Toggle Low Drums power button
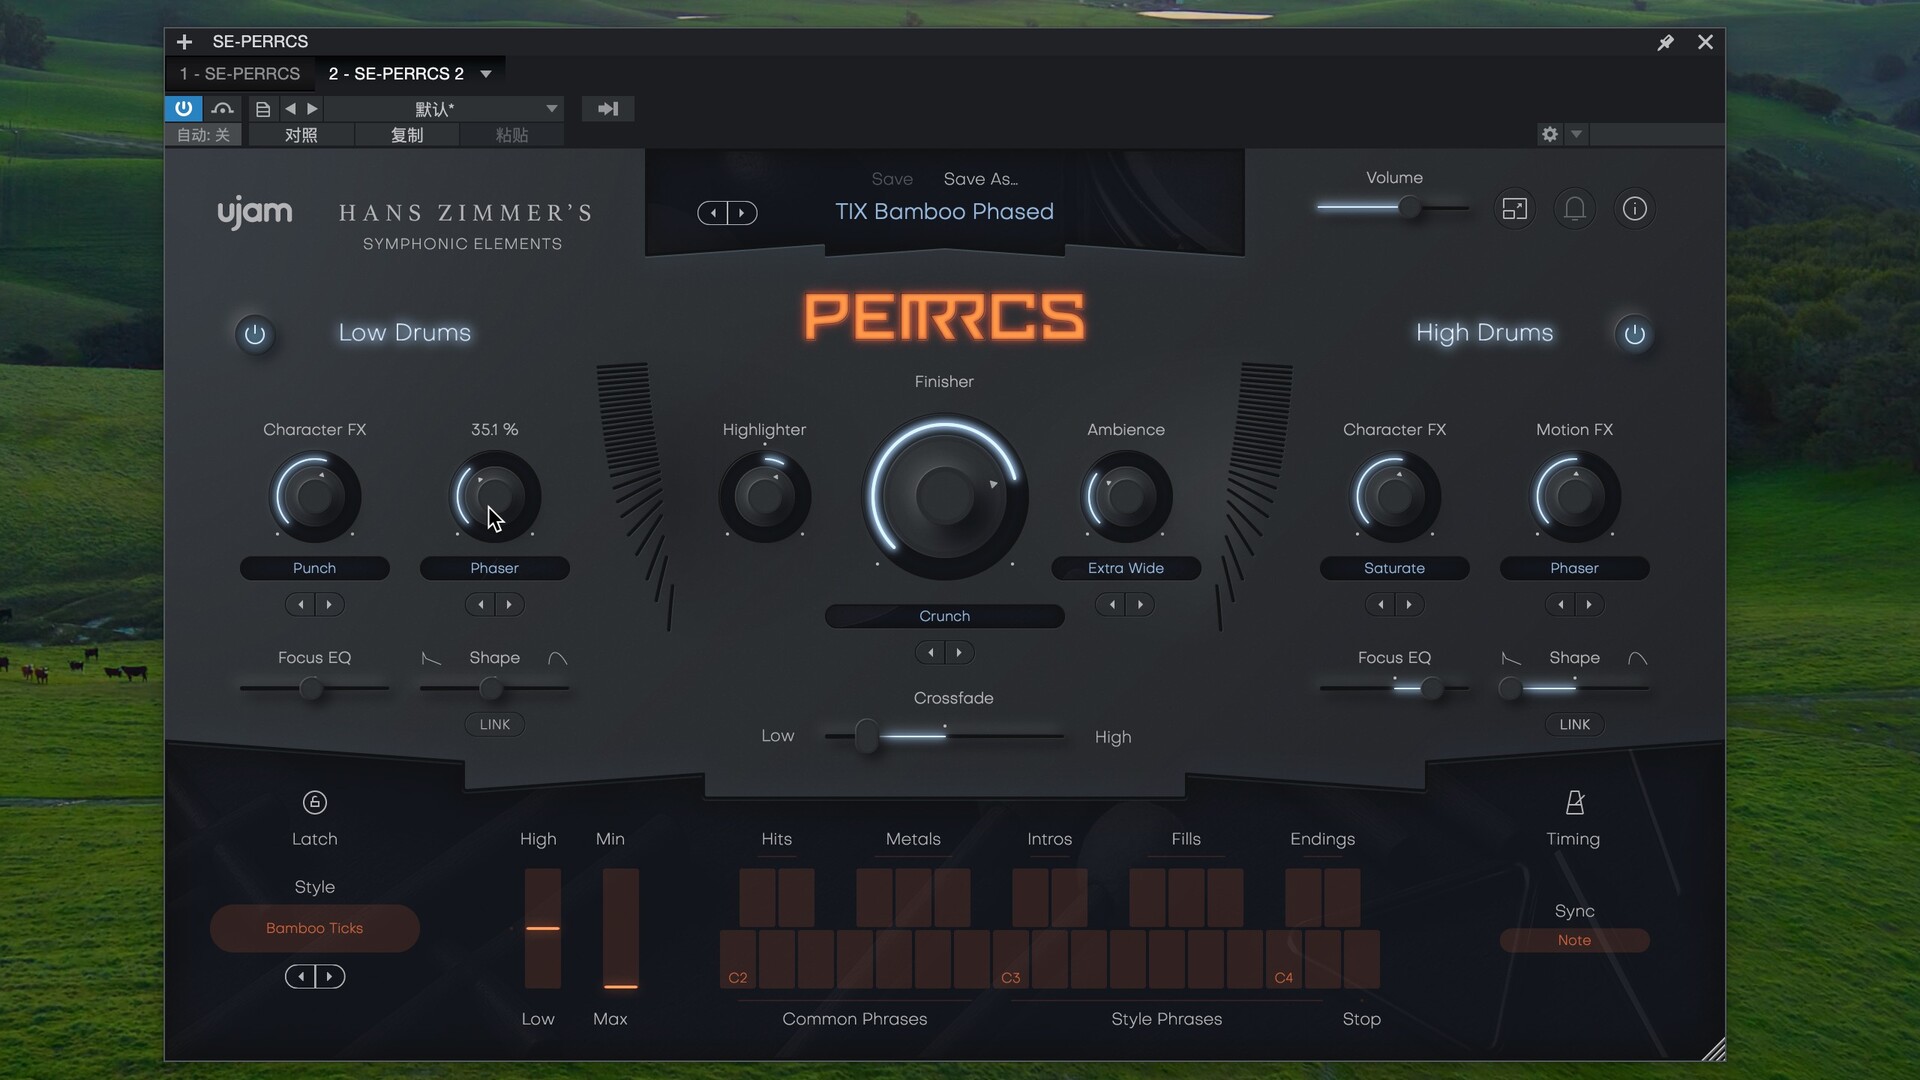This screenshot has width=1920, height=1080. [x=255, y=334]
